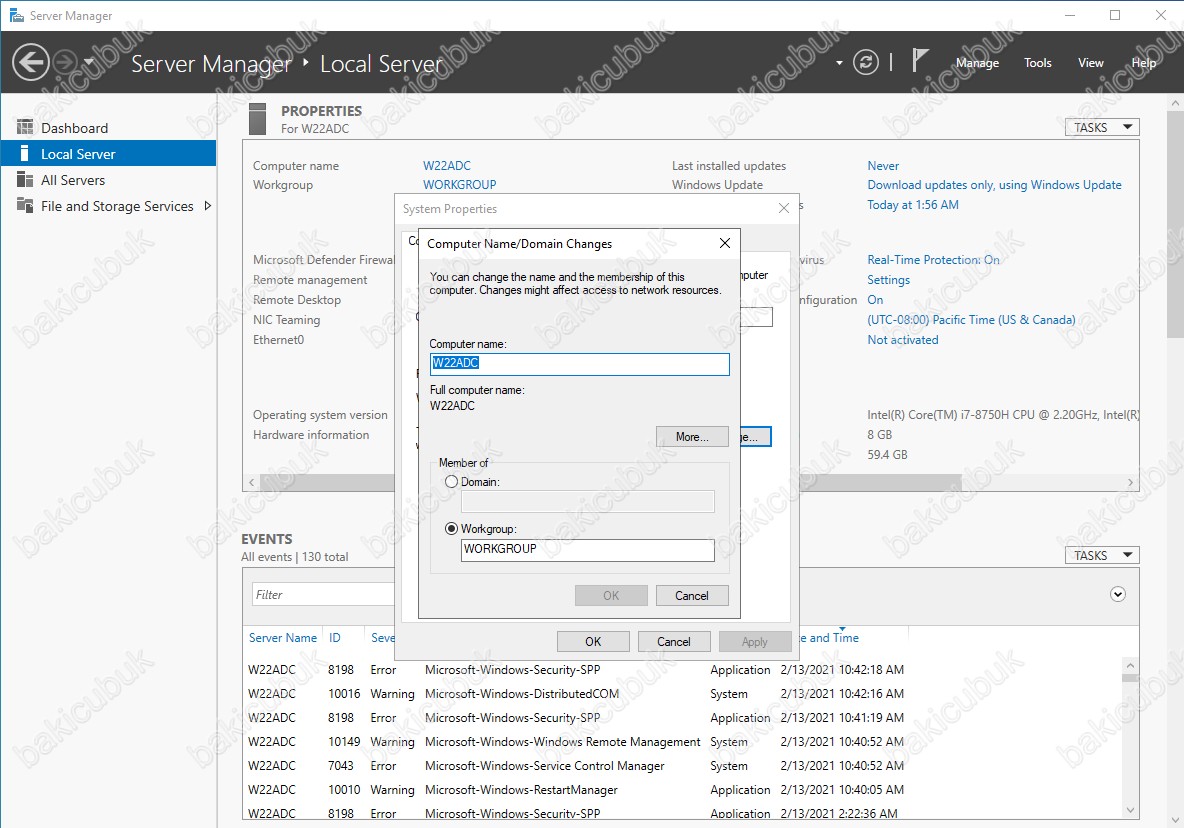Image resolution: width=1184 pixels, height=828 pixels.
Task: Click the forward navigation arrow
Action: 66,62
